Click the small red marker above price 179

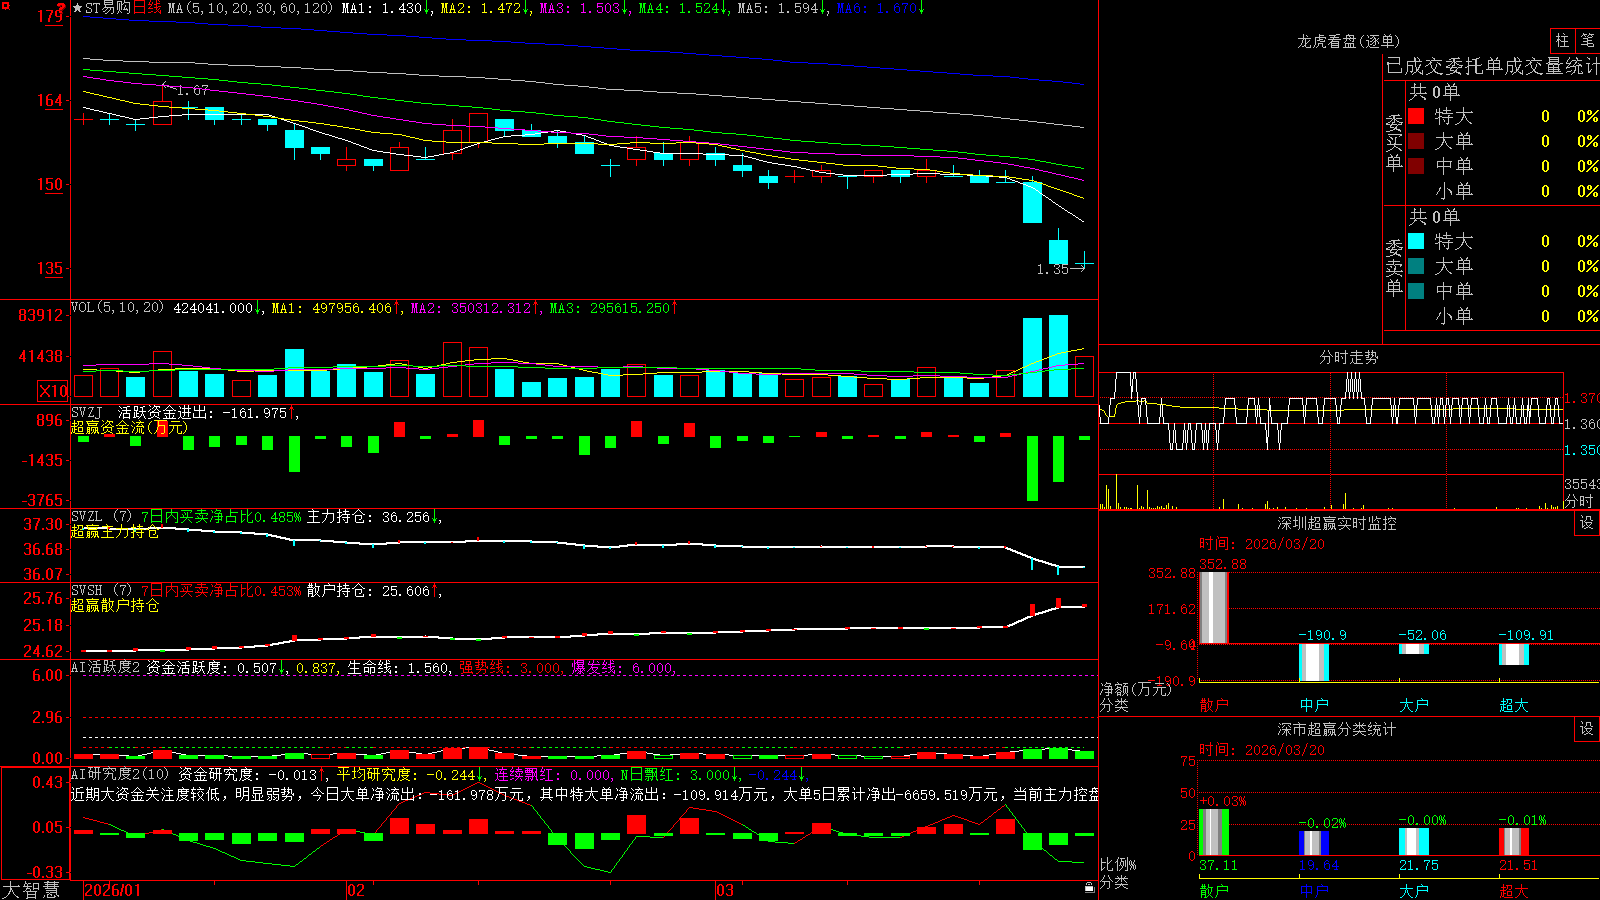(59, 9)
